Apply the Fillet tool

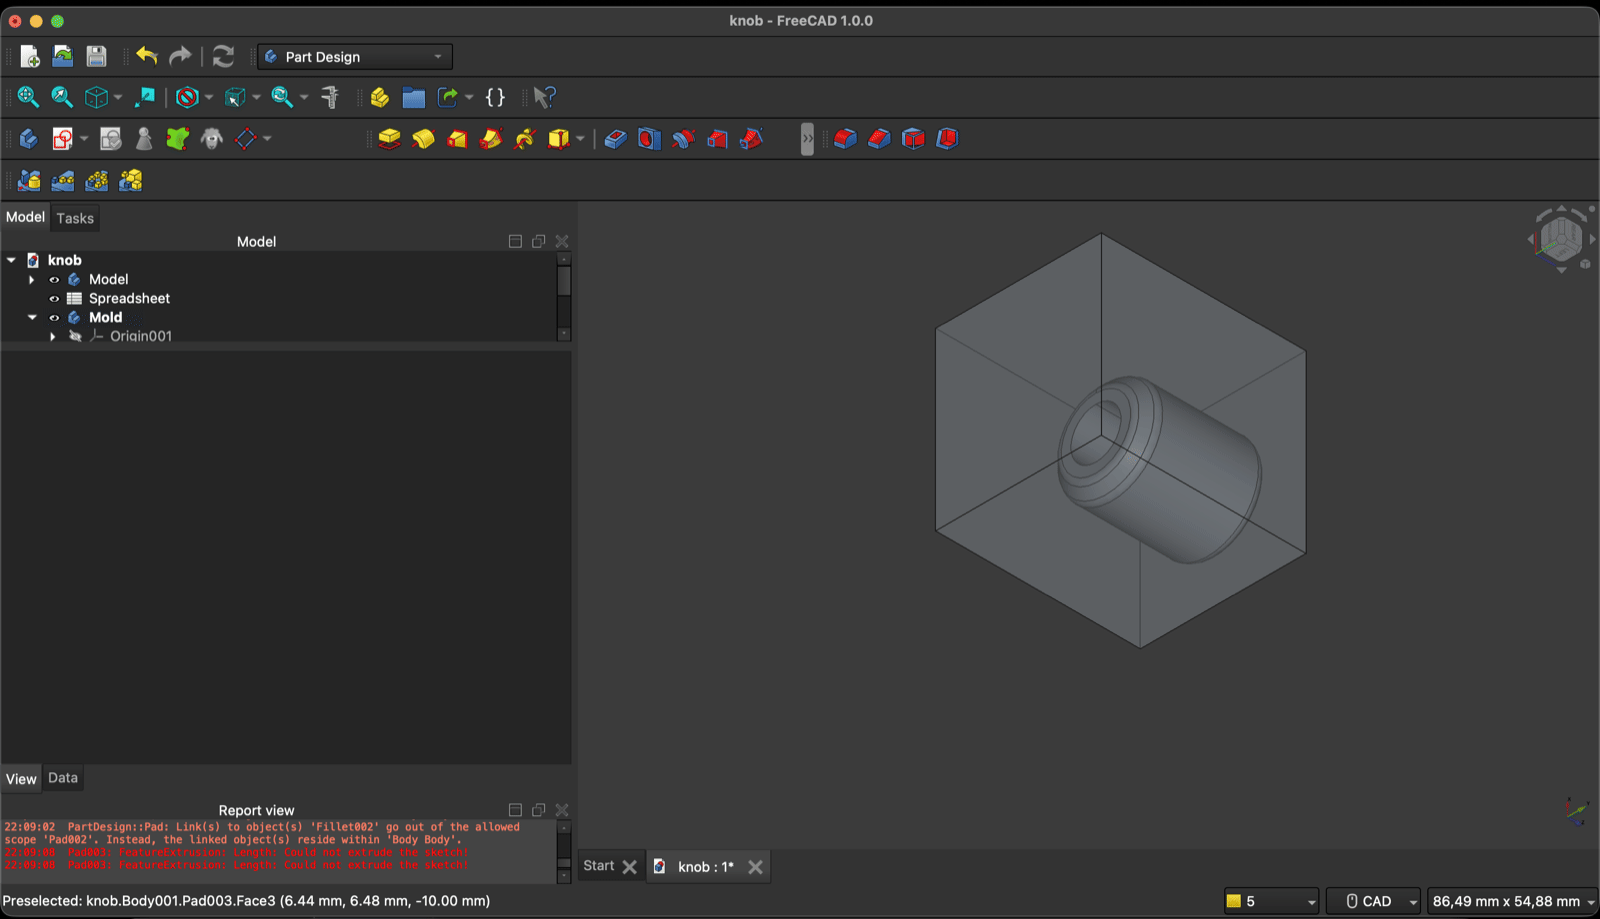tap(846, 139)
